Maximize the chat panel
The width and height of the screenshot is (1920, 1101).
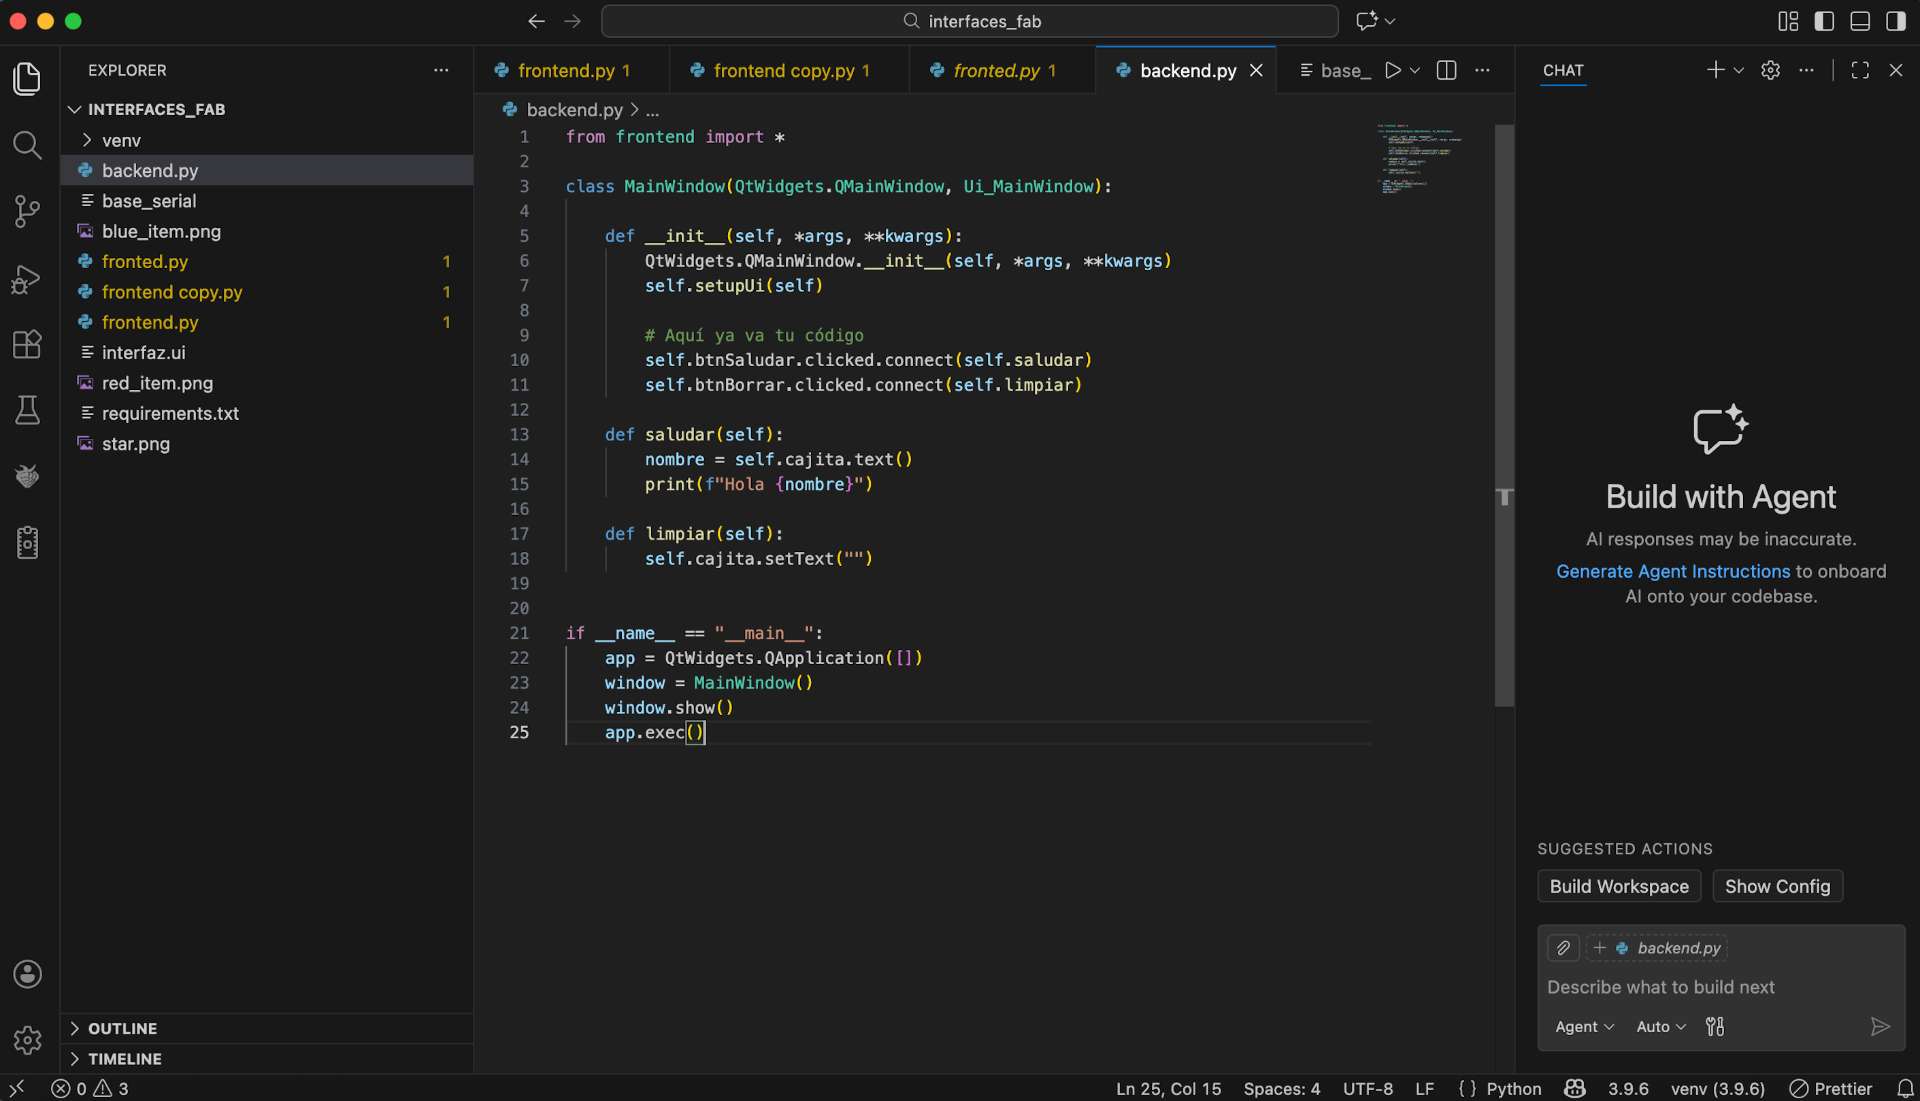point(1860,70)
